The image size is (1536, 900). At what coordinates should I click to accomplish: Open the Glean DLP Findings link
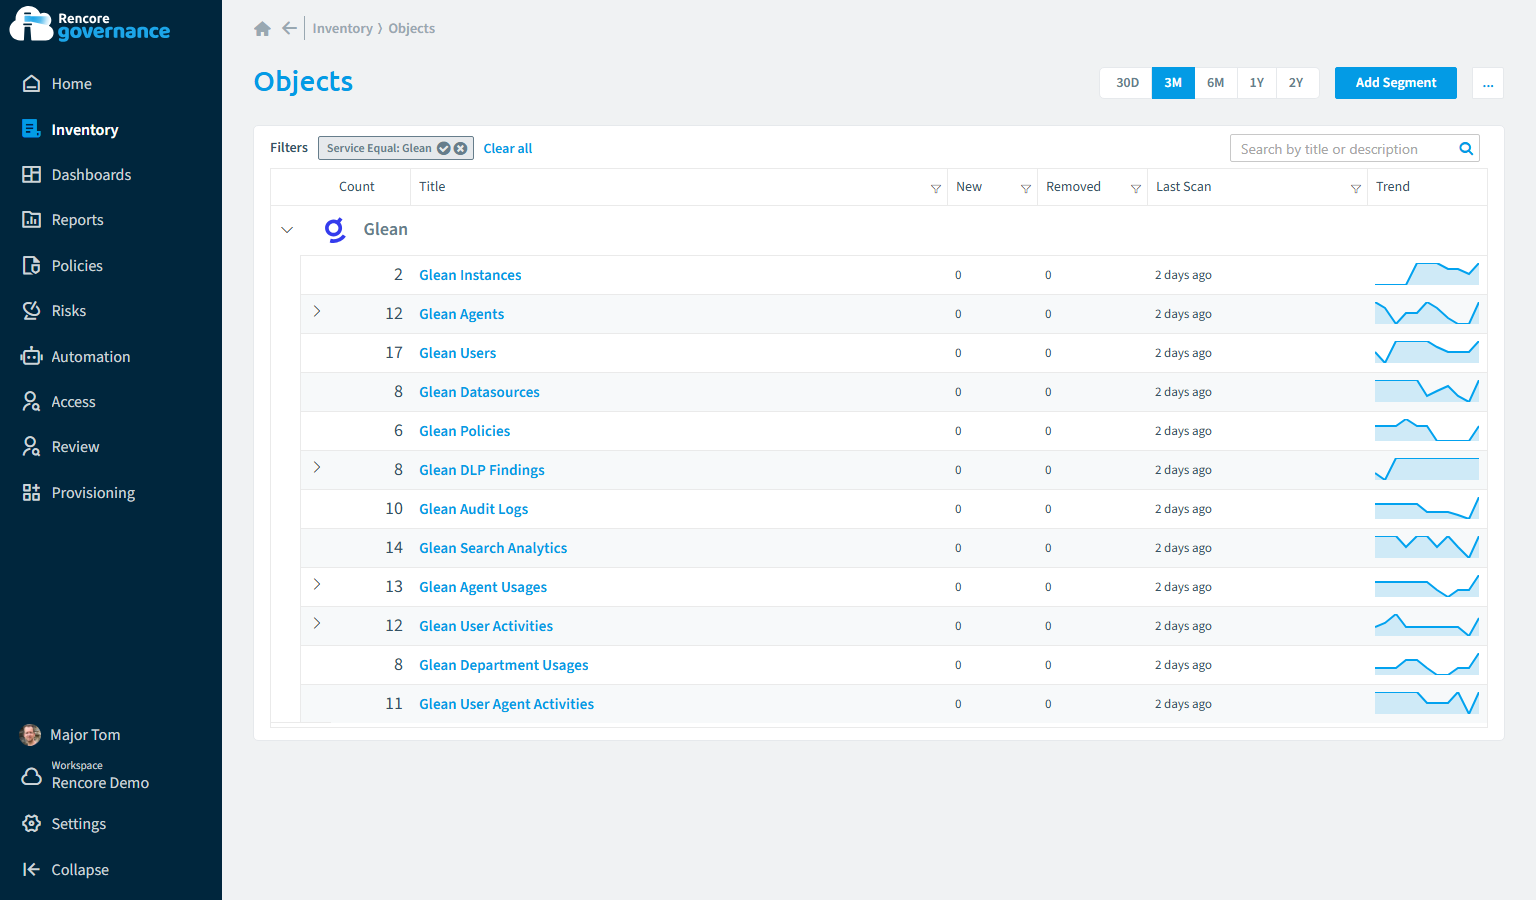[482, 470]
